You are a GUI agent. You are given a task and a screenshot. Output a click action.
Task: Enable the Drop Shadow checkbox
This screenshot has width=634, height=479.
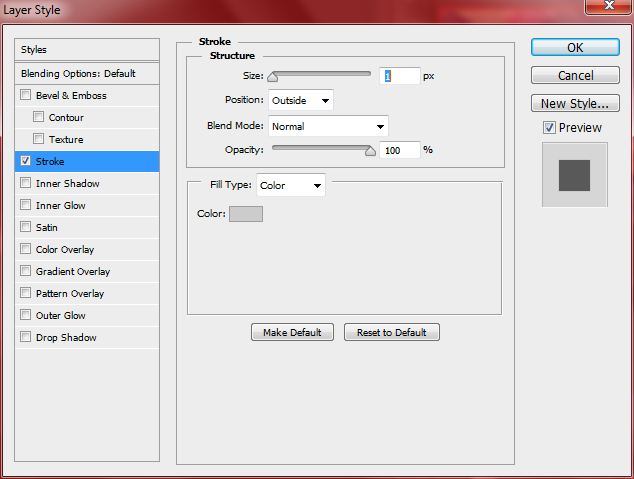pos(25,337)
